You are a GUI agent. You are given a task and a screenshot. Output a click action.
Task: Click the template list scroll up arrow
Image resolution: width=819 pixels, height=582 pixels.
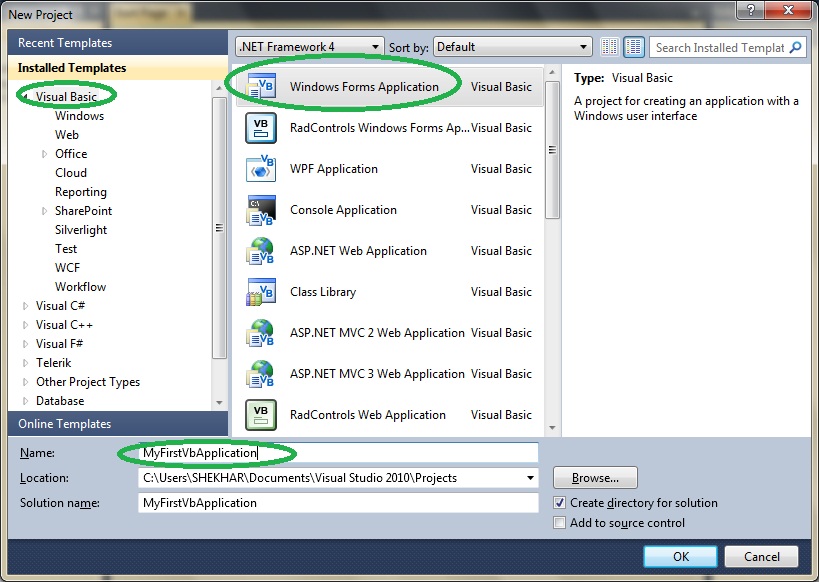552,72
